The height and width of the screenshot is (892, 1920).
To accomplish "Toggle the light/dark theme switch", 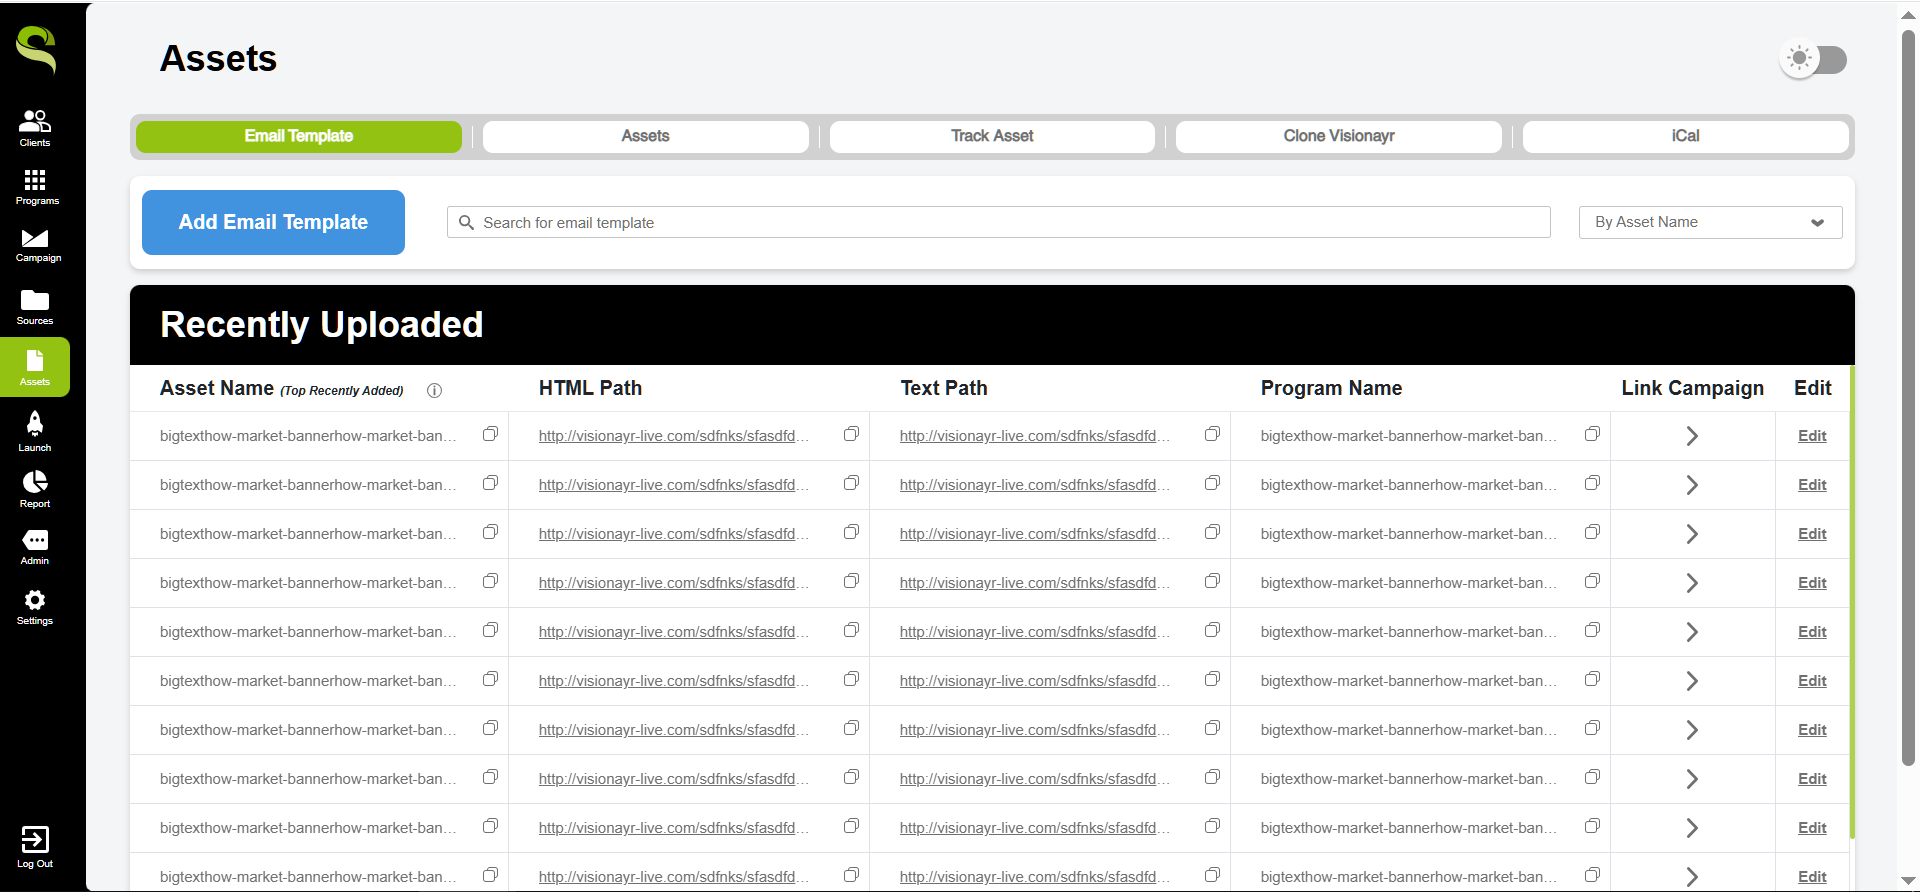I will [1813, 59].
